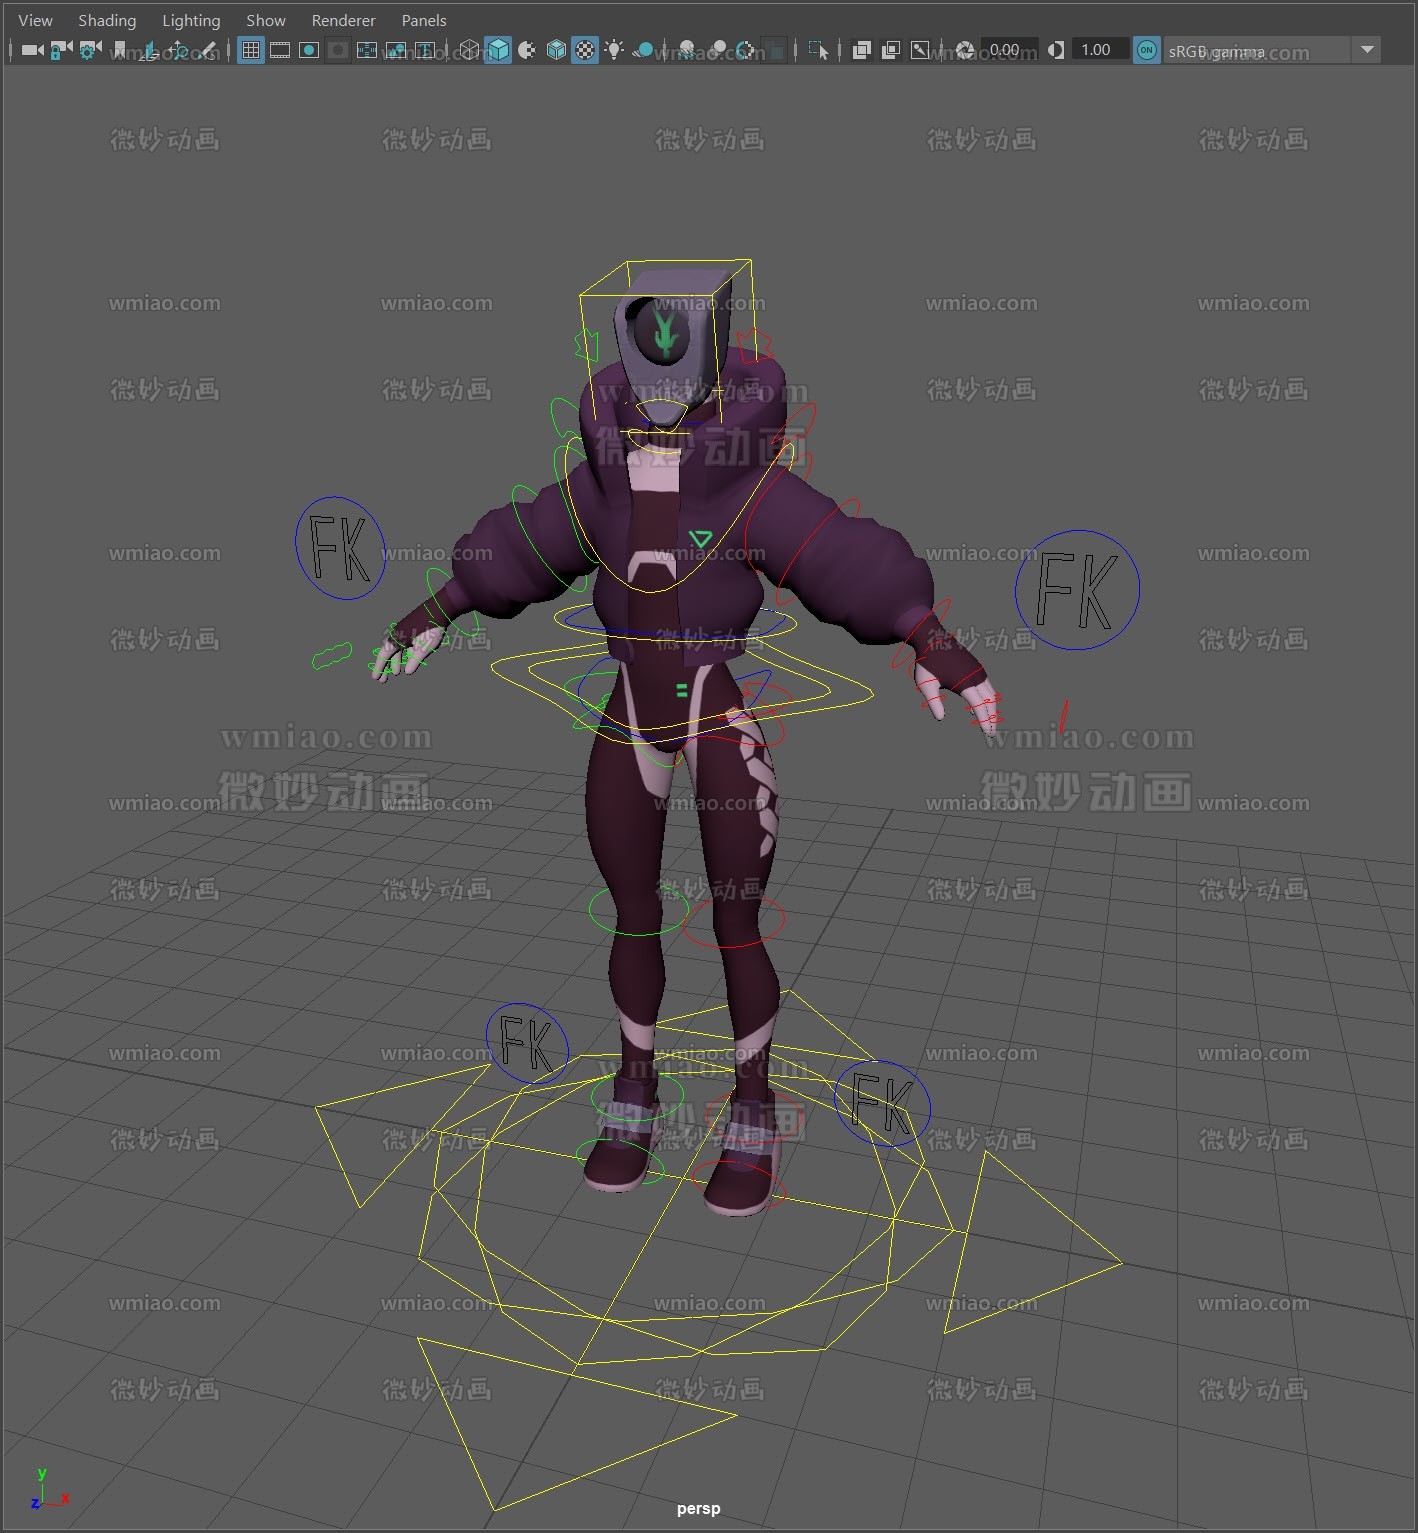Open the Panels menu
Screen dimensions: 1418x1533
pos(424,20)
